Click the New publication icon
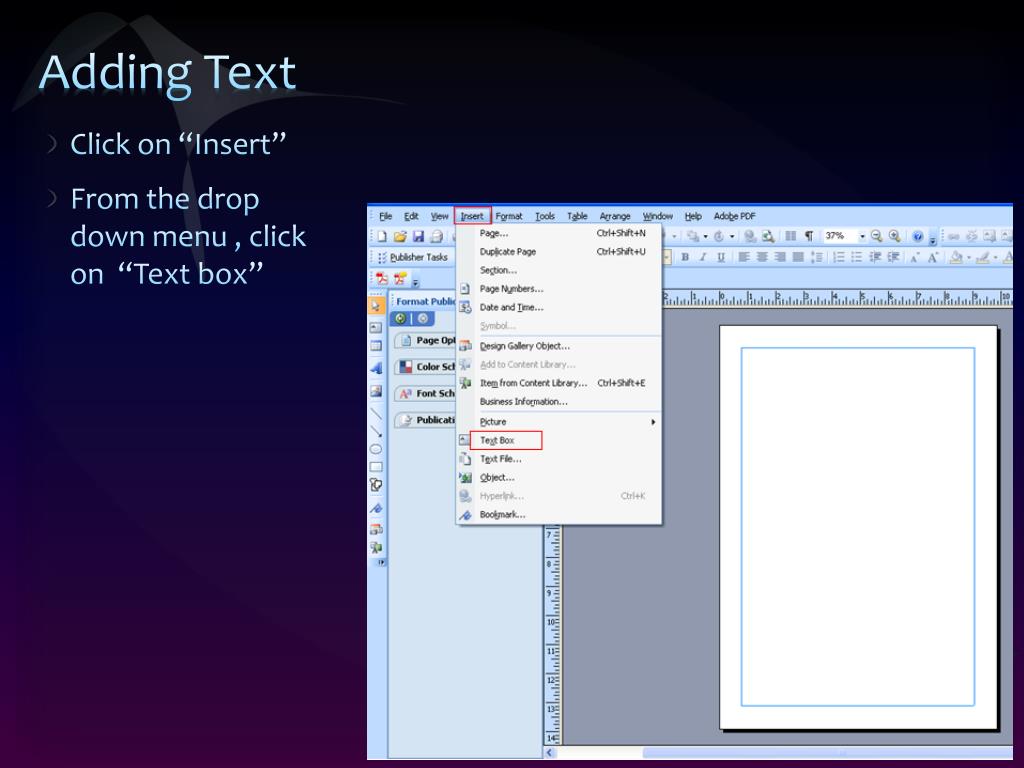1024x768 pixels. click(x=382, y=236)
